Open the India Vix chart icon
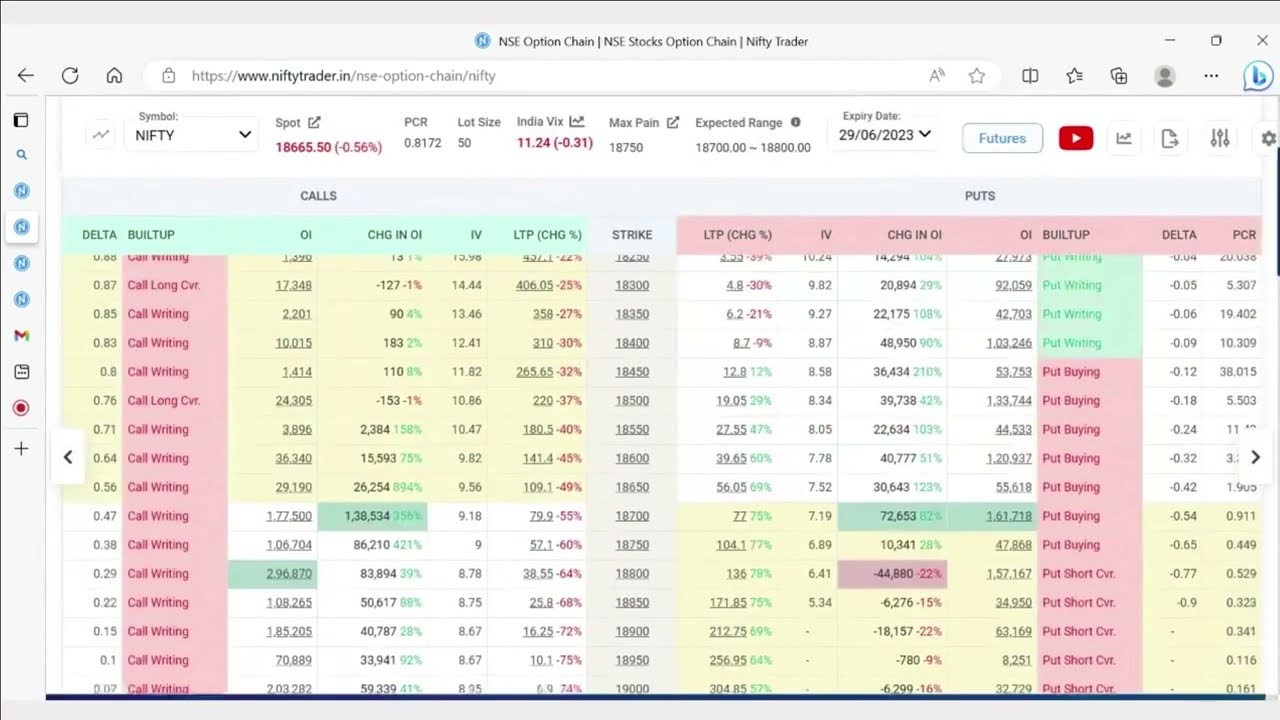Screen dimensions: 1280x720 pos(577,121)
